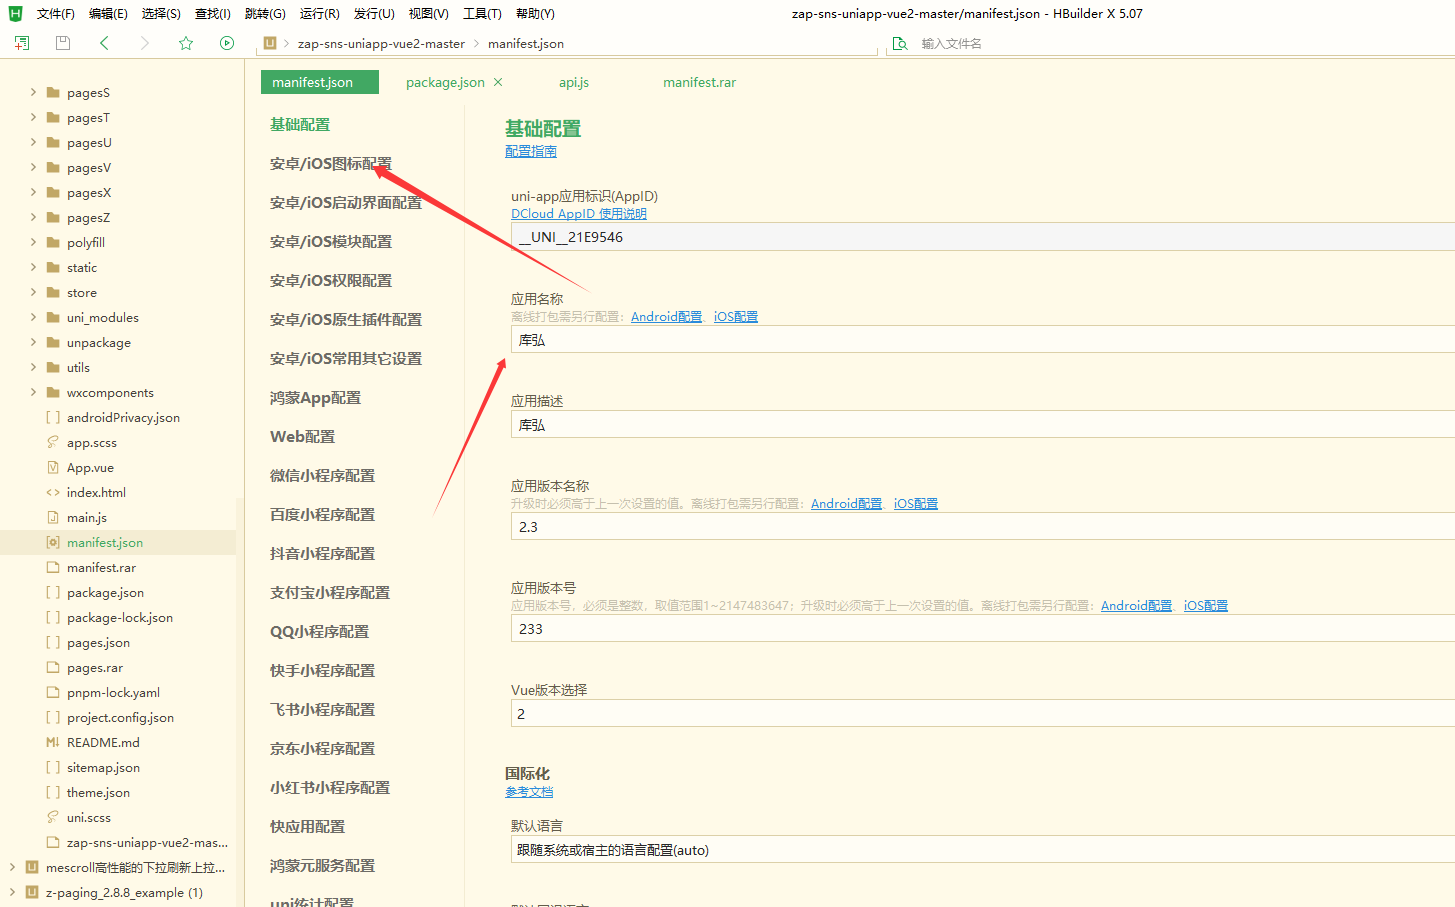Expand the unpackage folder
1455x907 pixels.
pos(33,342)
